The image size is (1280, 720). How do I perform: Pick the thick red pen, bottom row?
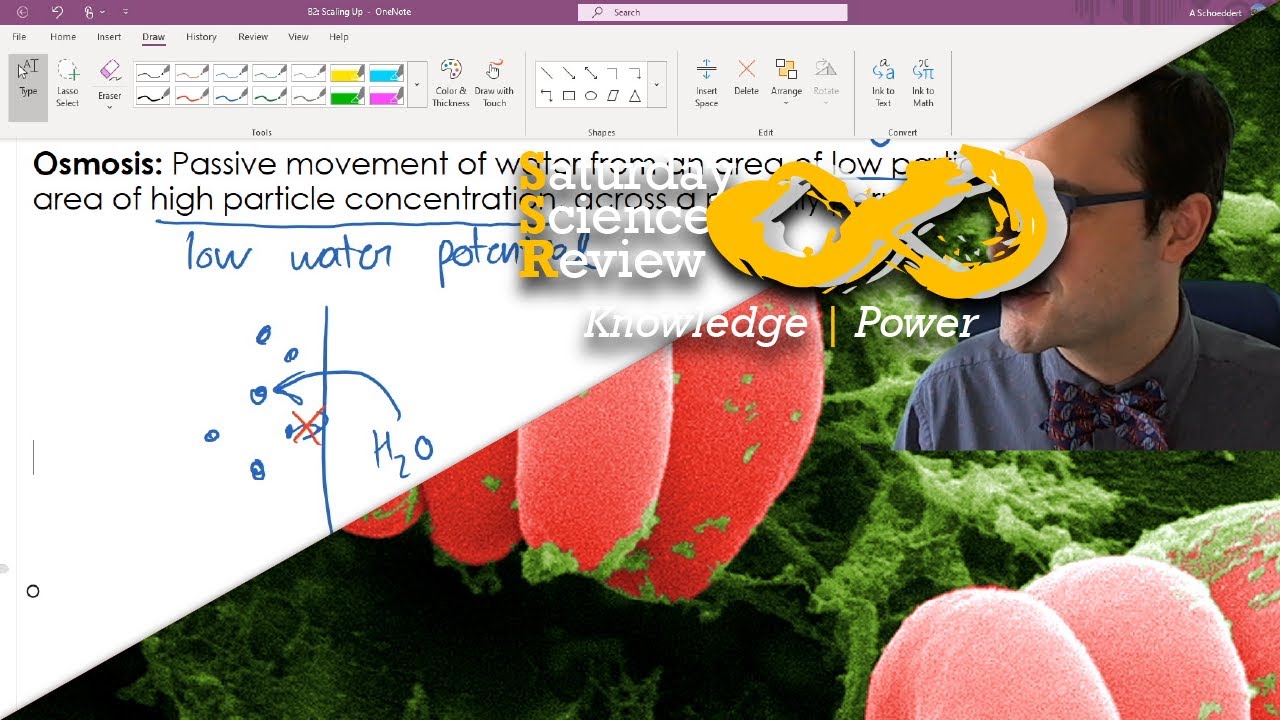192,96
